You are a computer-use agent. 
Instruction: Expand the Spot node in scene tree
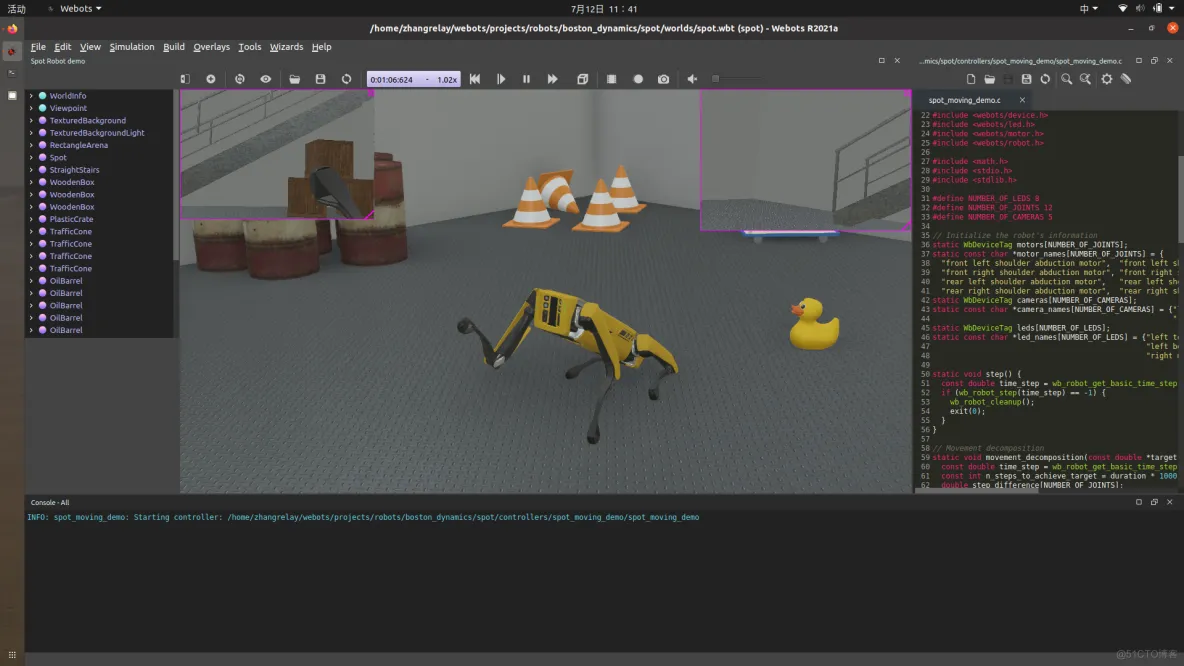pos(31,158)
